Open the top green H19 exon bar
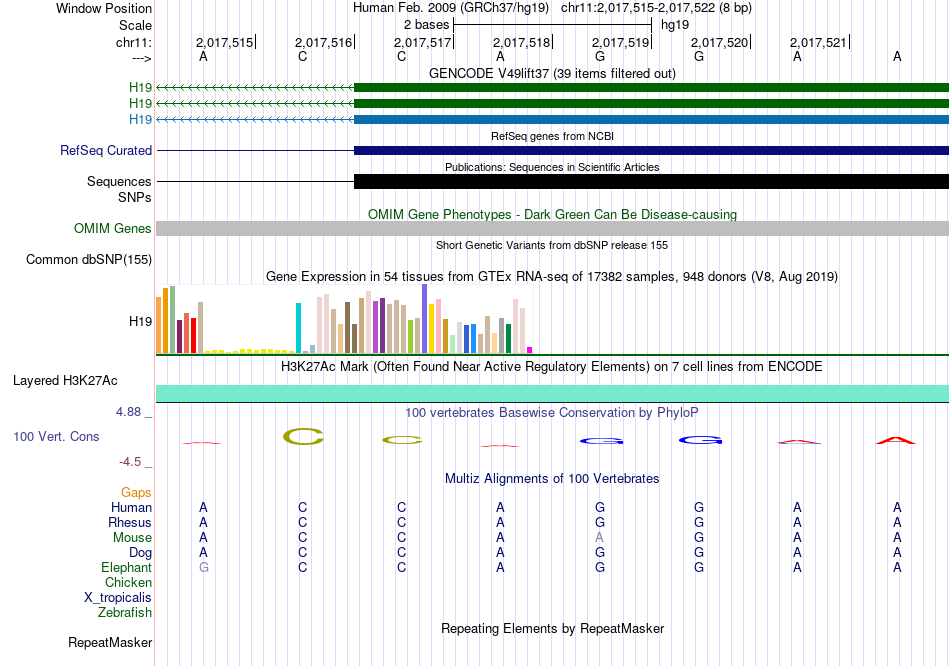This screenshot has width=950, height=666. [651, 87]
